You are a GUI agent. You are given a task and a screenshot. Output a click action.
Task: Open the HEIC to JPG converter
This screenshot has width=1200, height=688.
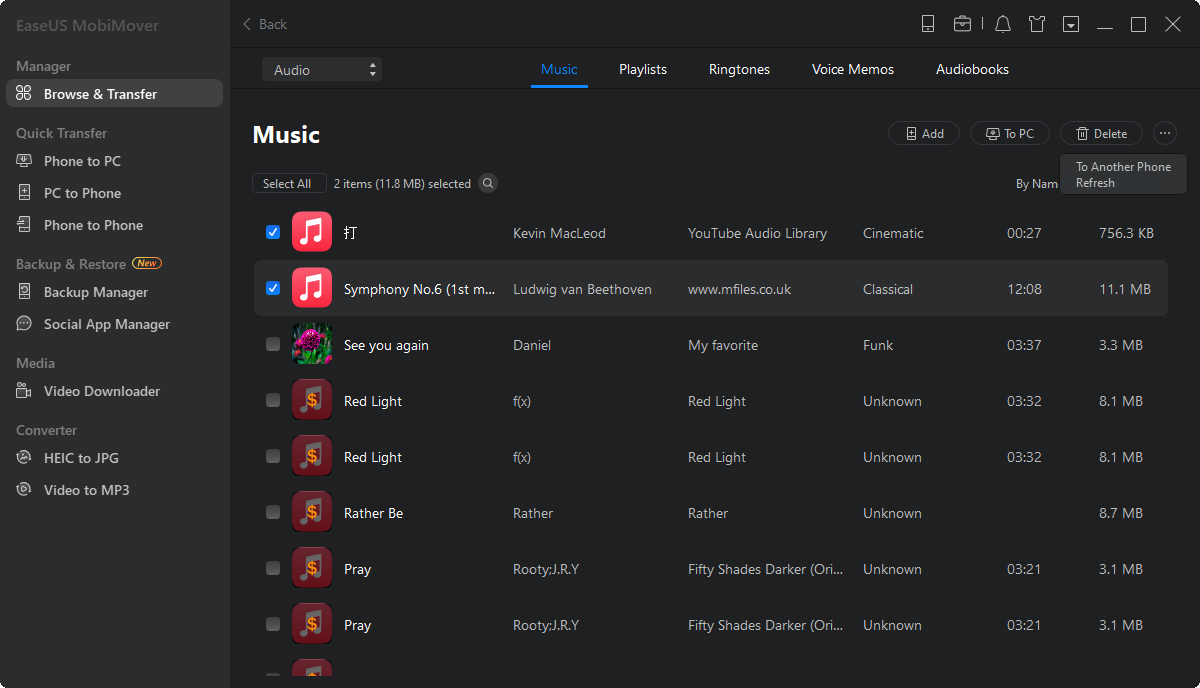[x=81, y=458]
